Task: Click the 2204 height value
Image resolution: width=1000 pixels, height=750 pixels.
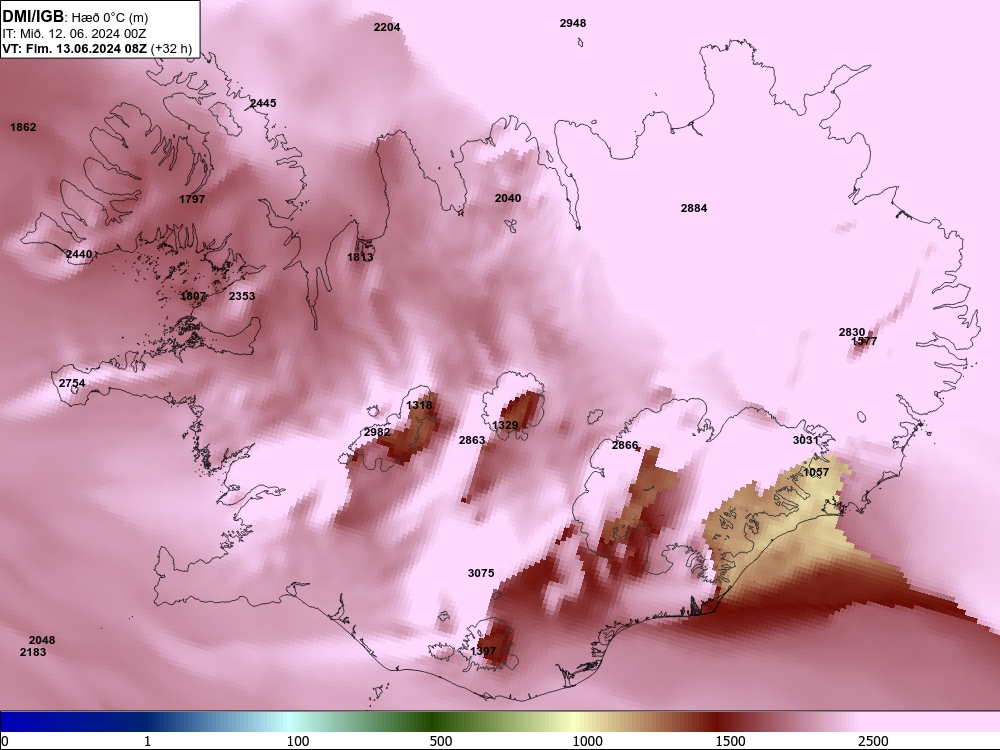Action: [386, 27]
